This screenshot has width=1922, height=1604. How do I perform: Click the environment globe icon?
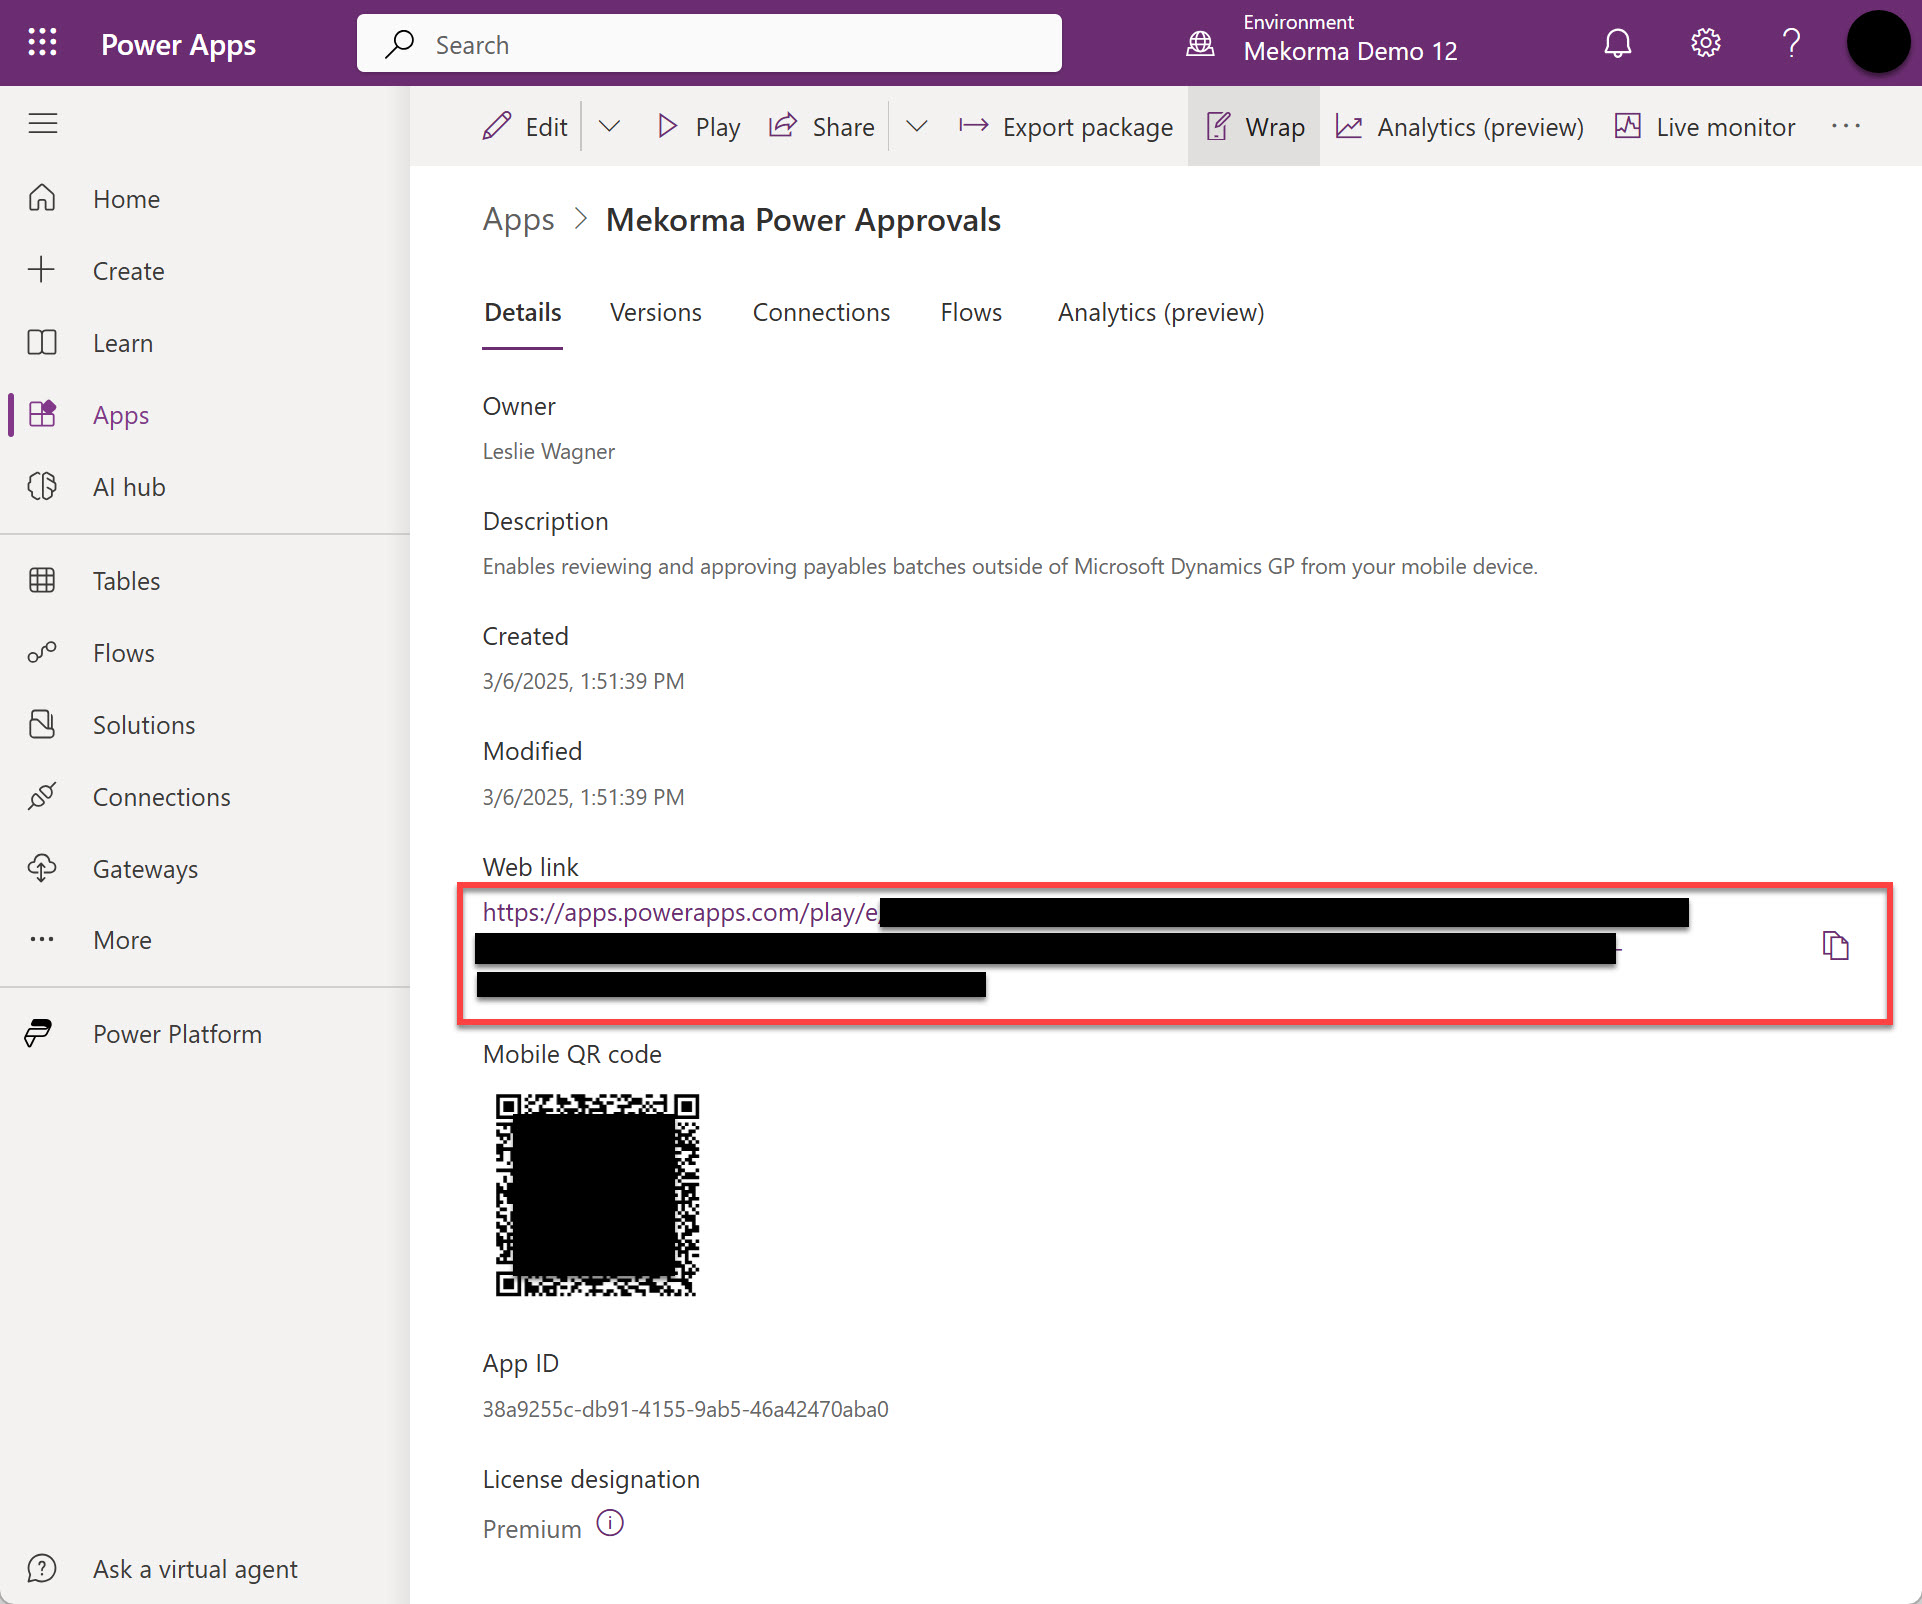coord(1200,43)
